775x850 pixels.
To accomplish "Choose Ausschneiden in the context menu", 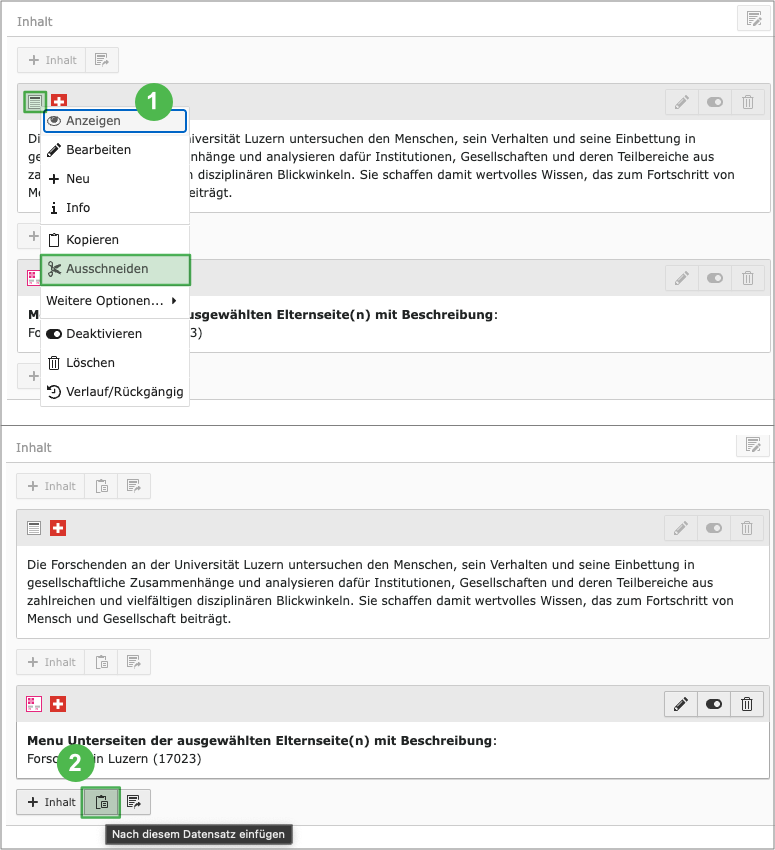I will (115, 269).
